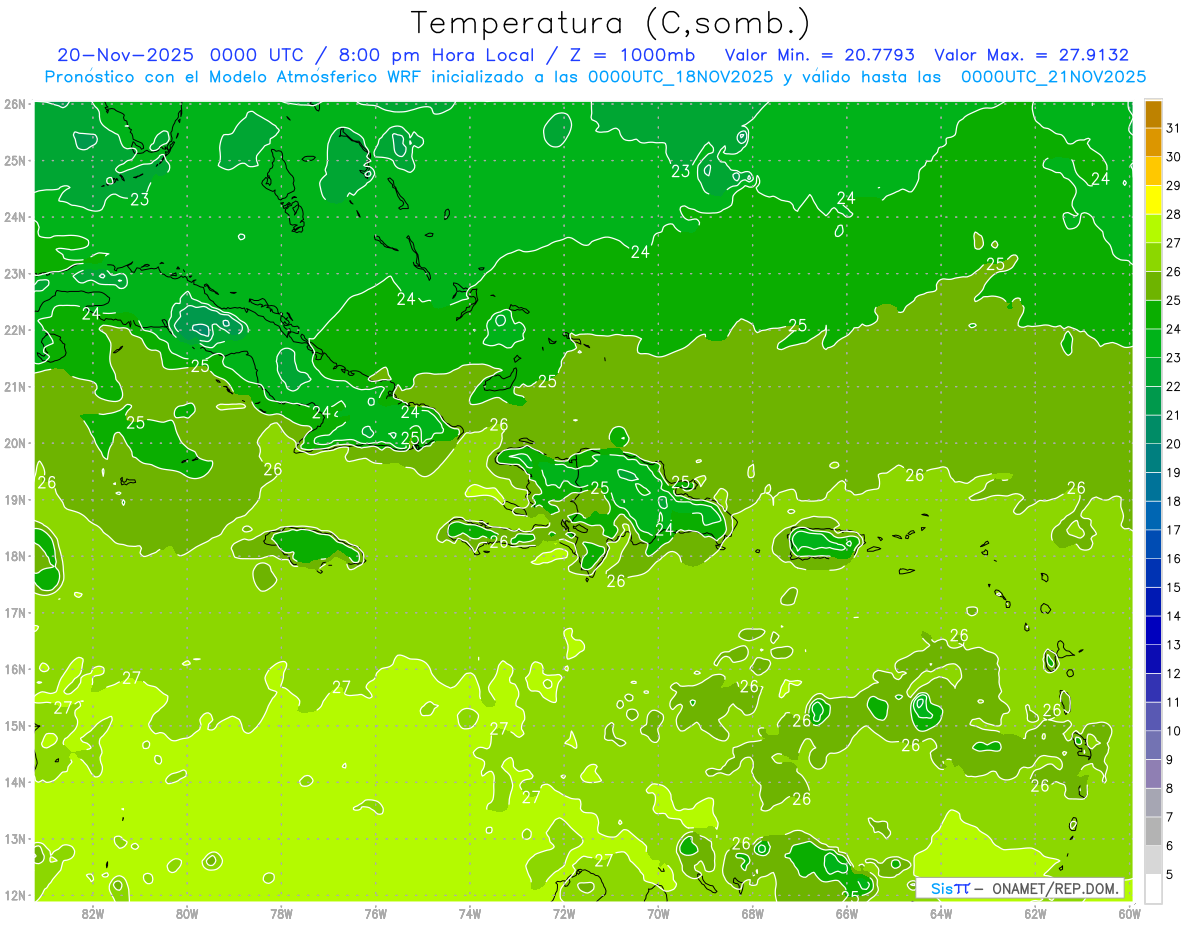Screen dimensions: 1200x927
Task: Click the yellow scale segment between 28 and 29
Action: [1153, 200]
